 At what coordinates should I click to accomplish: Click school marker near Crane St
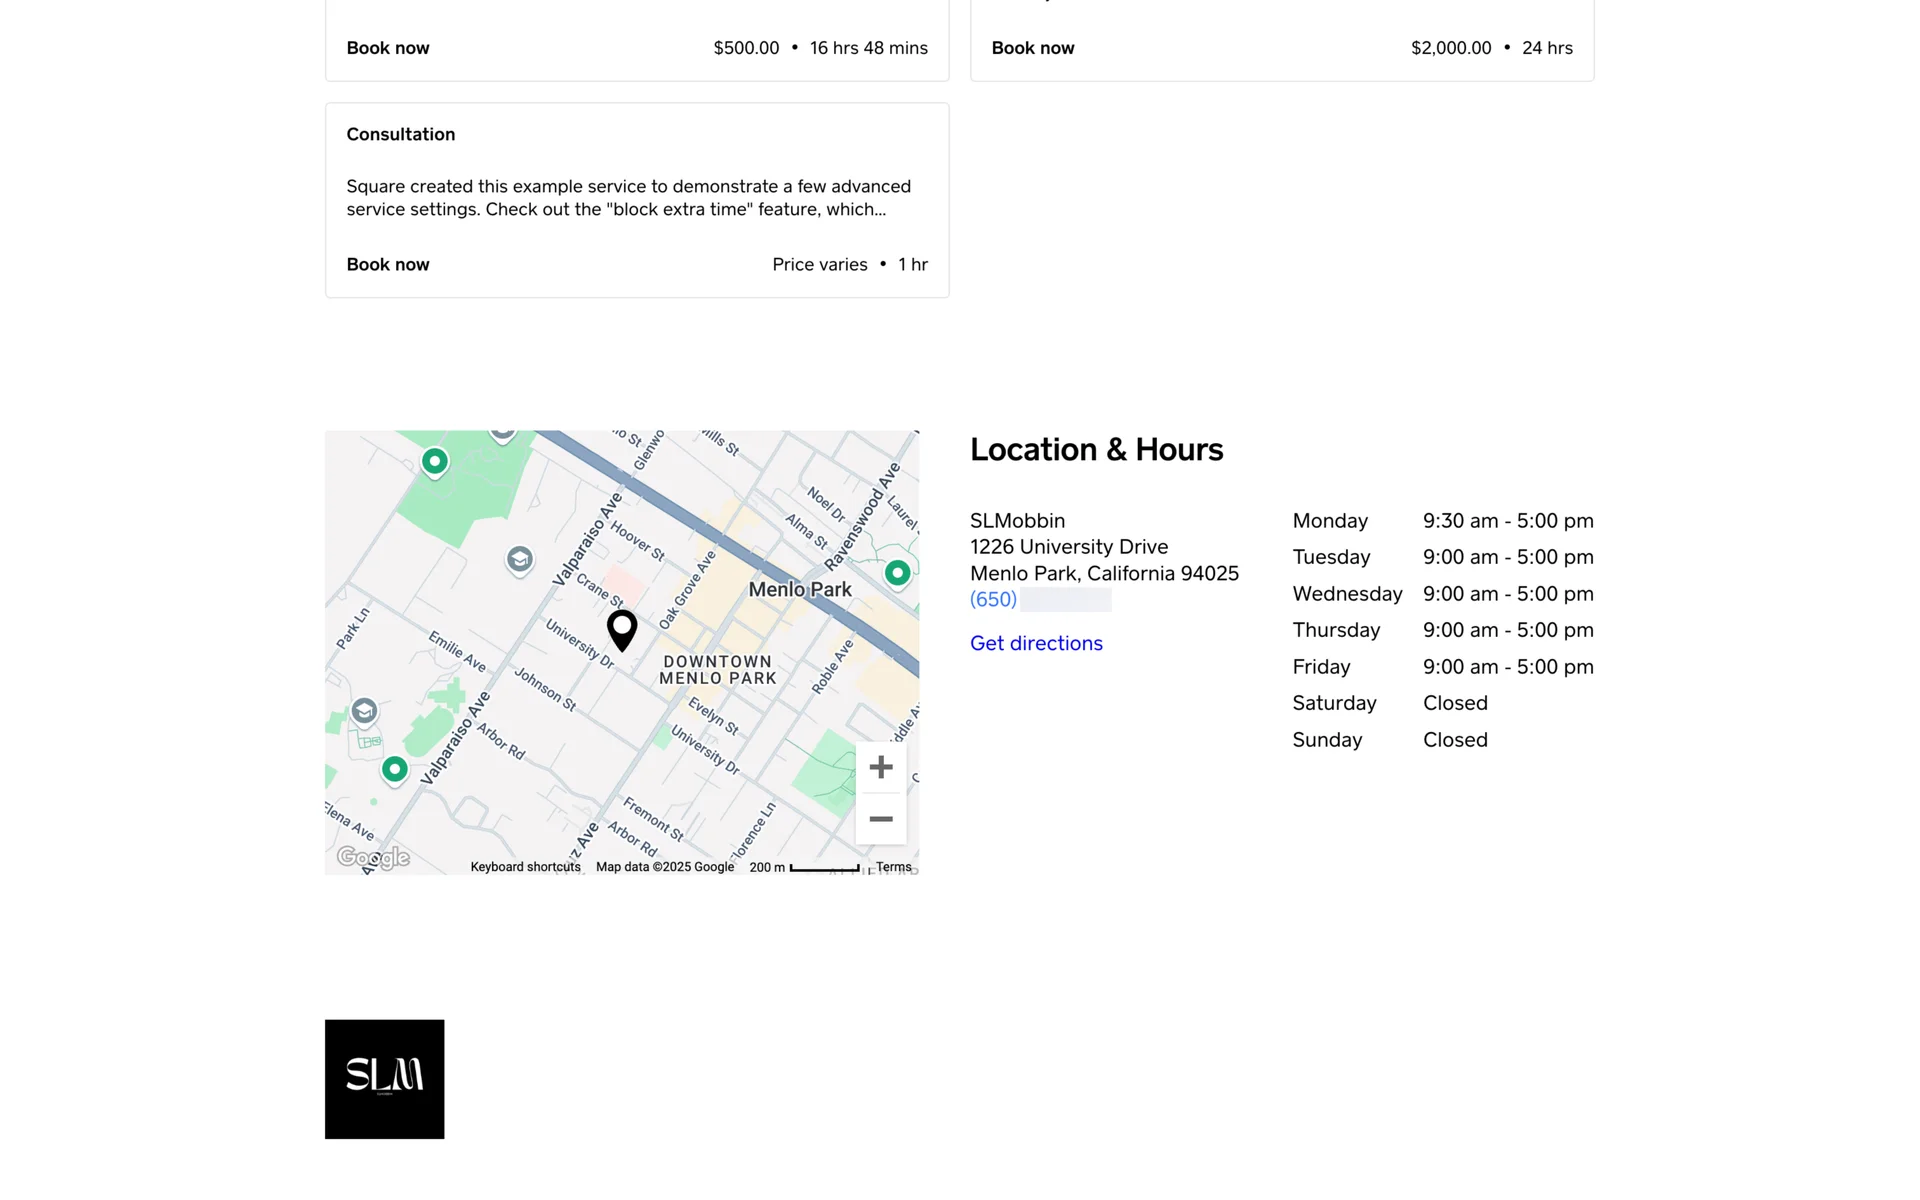tap(519, 558)
